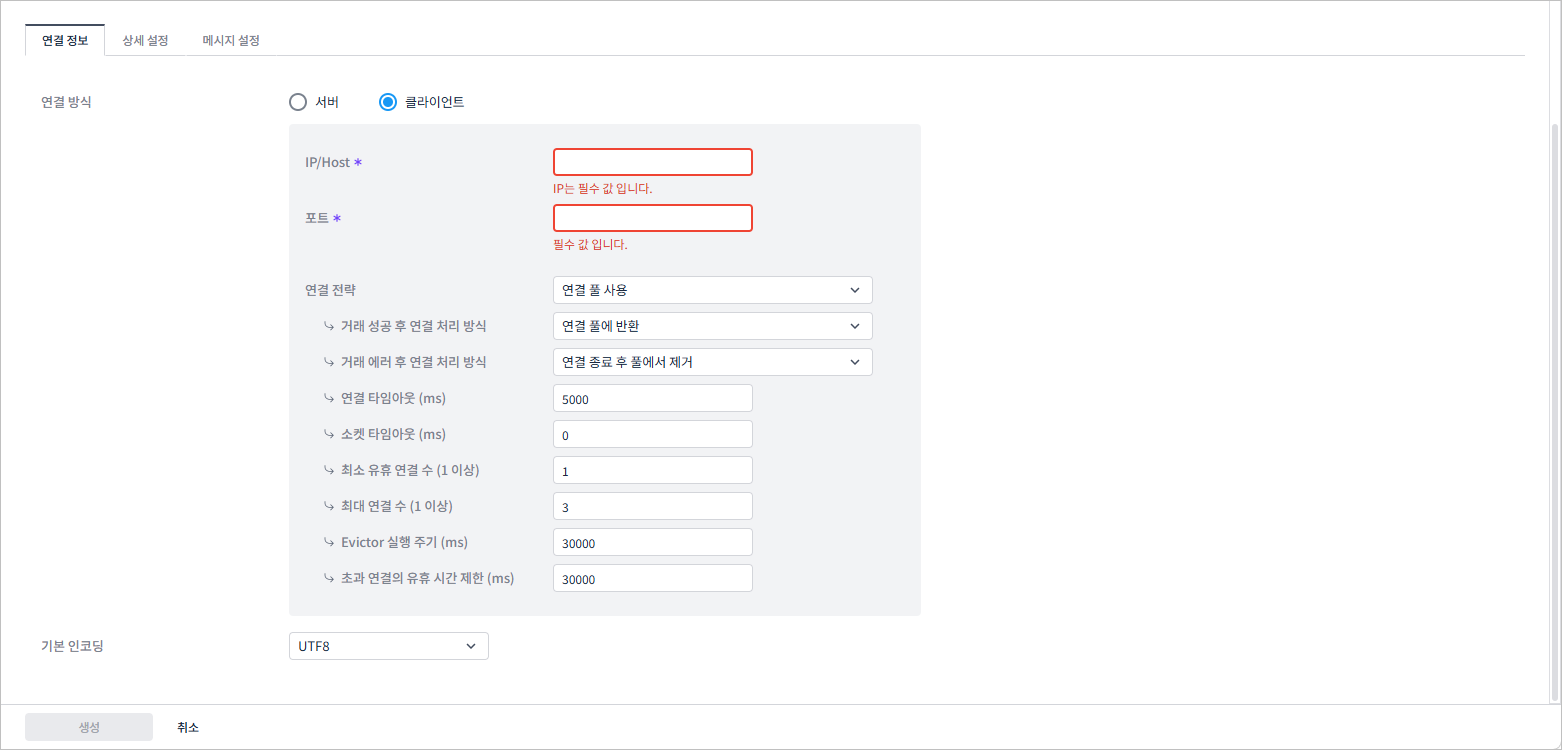Click the 'IP는 필수 값 입니다.' error message
Viewport: 1562px width, 750px height.
603,188
